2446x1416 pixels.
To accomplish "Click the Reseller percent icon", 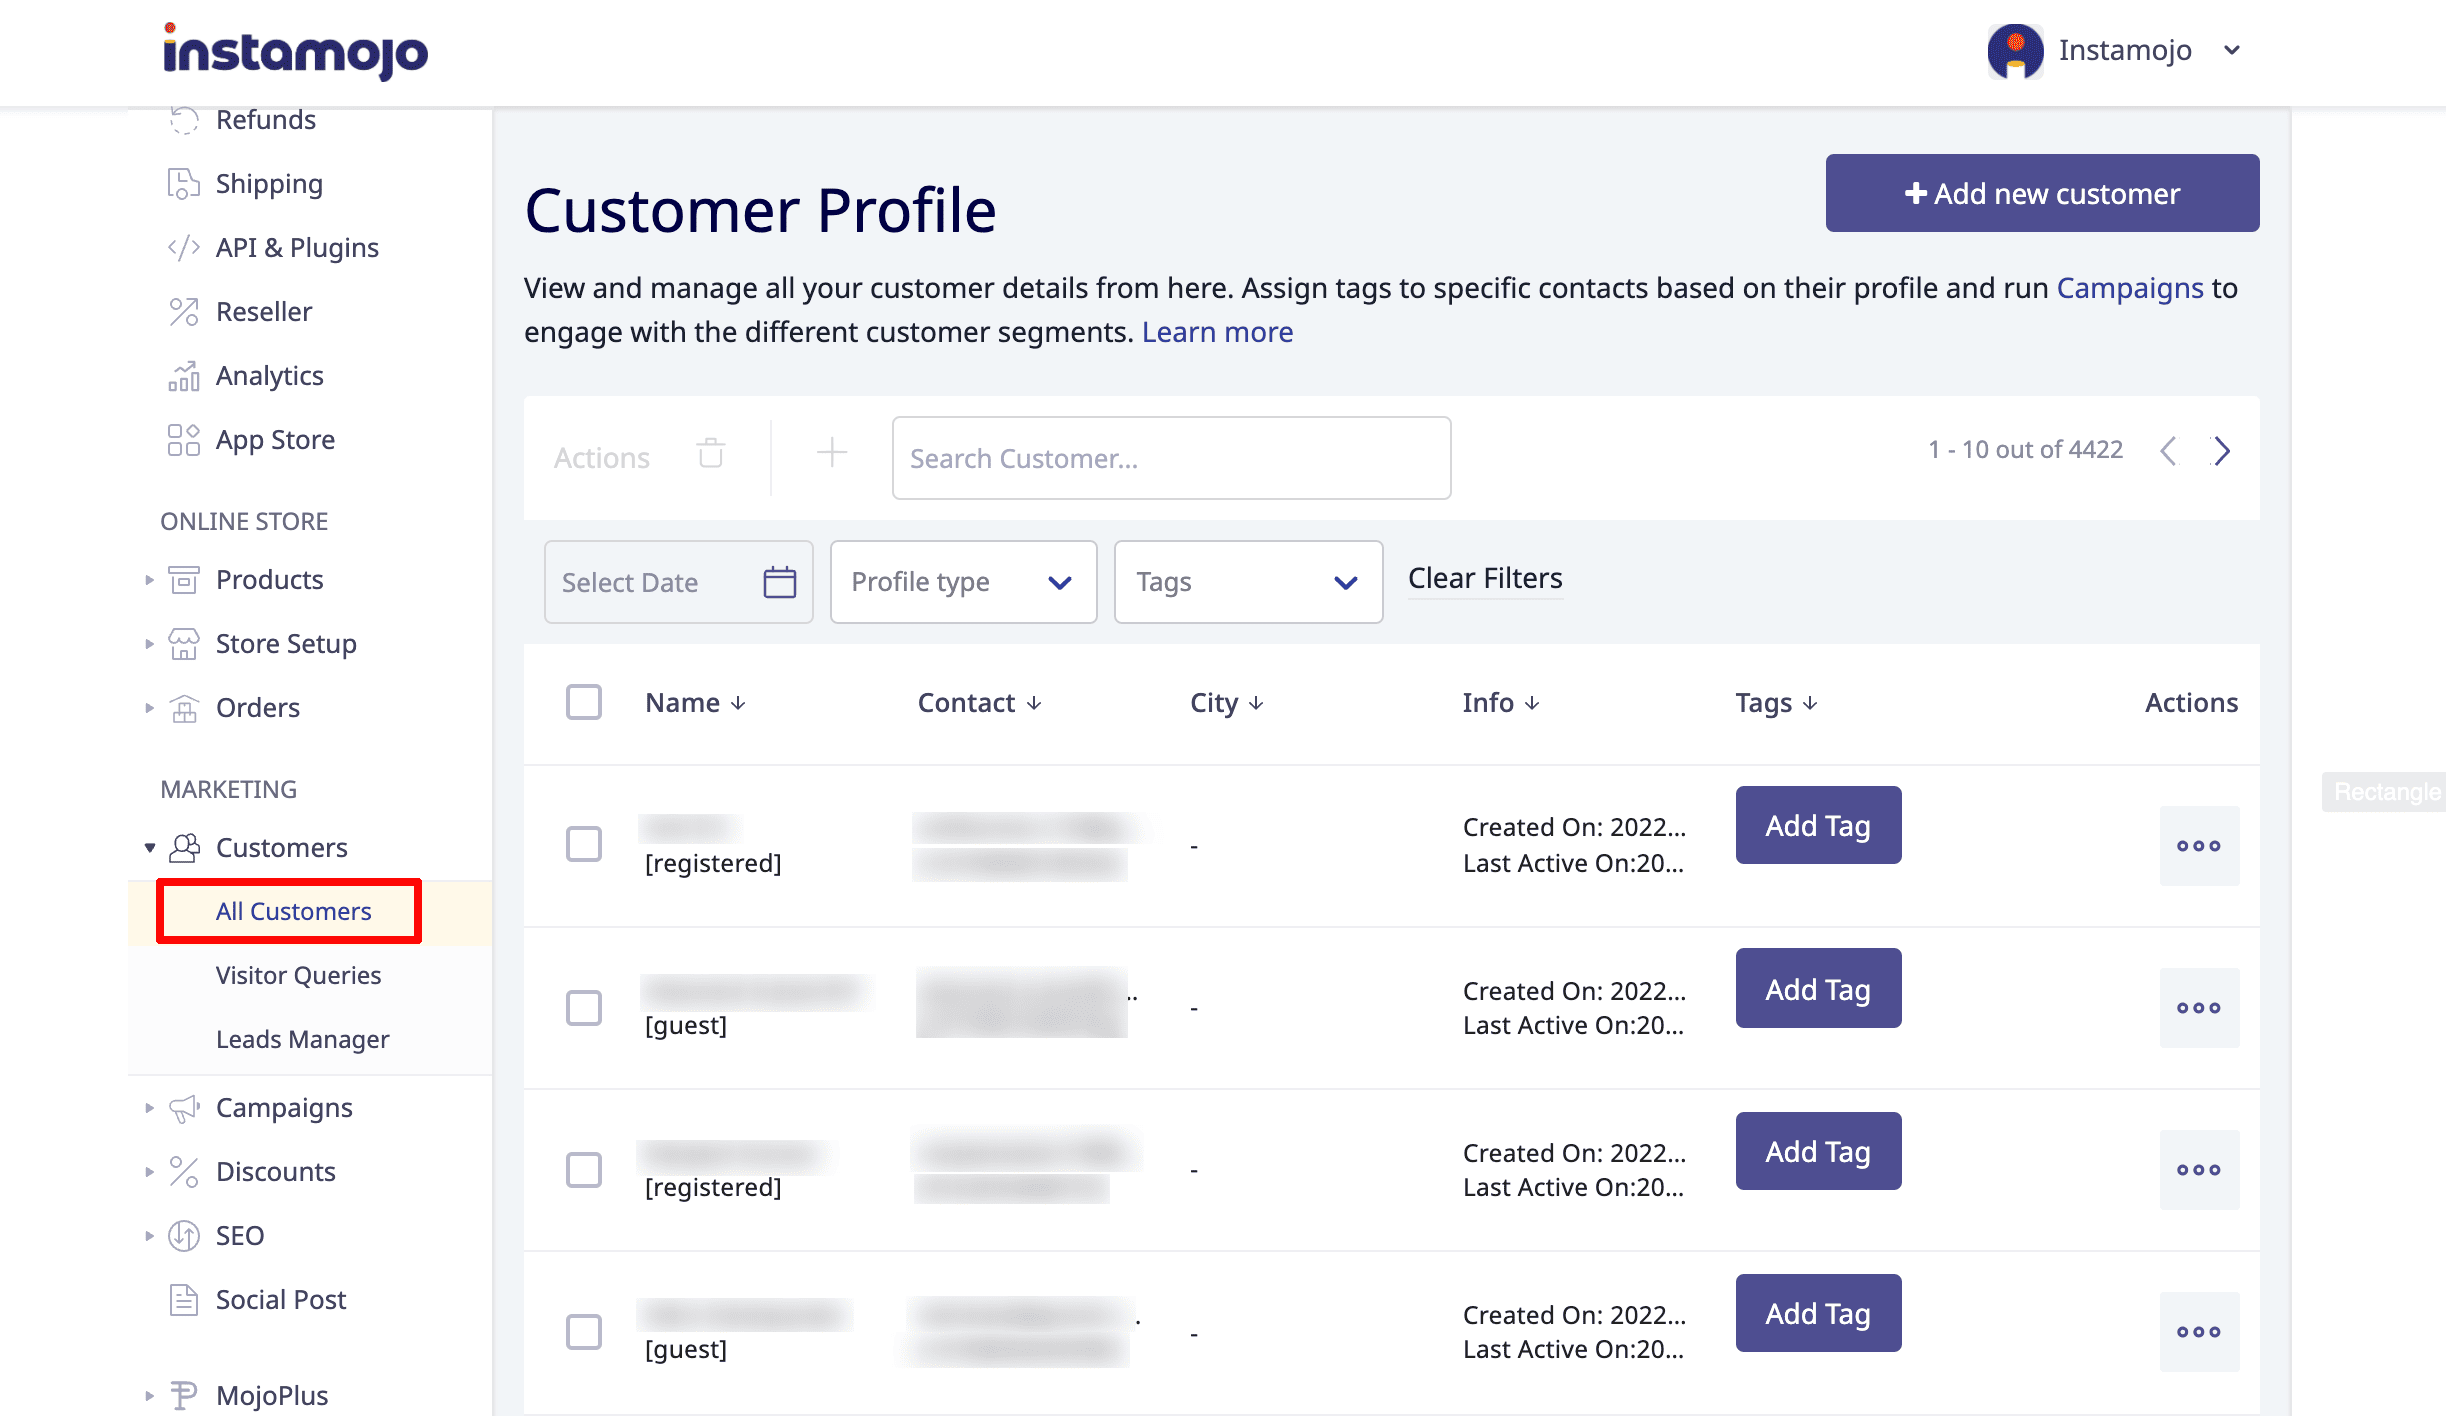I will pos(184,312).
